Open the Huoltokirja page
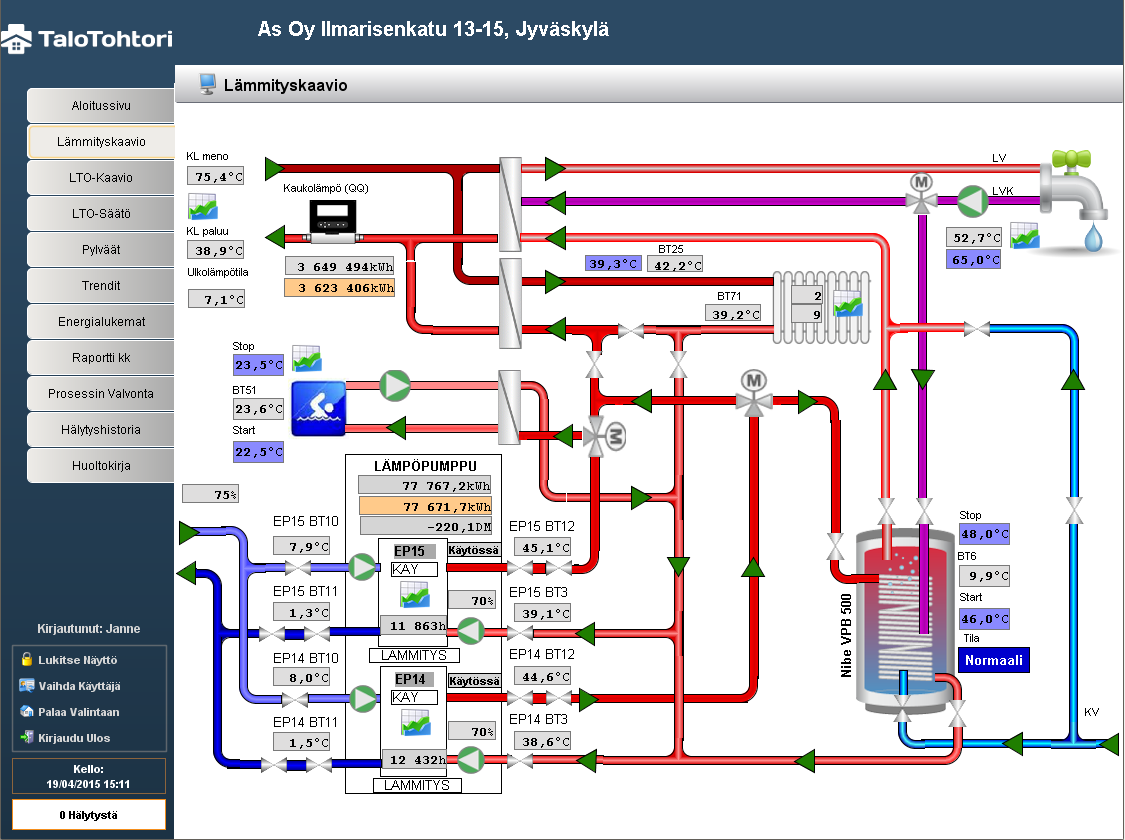 [x=100, y=465]
